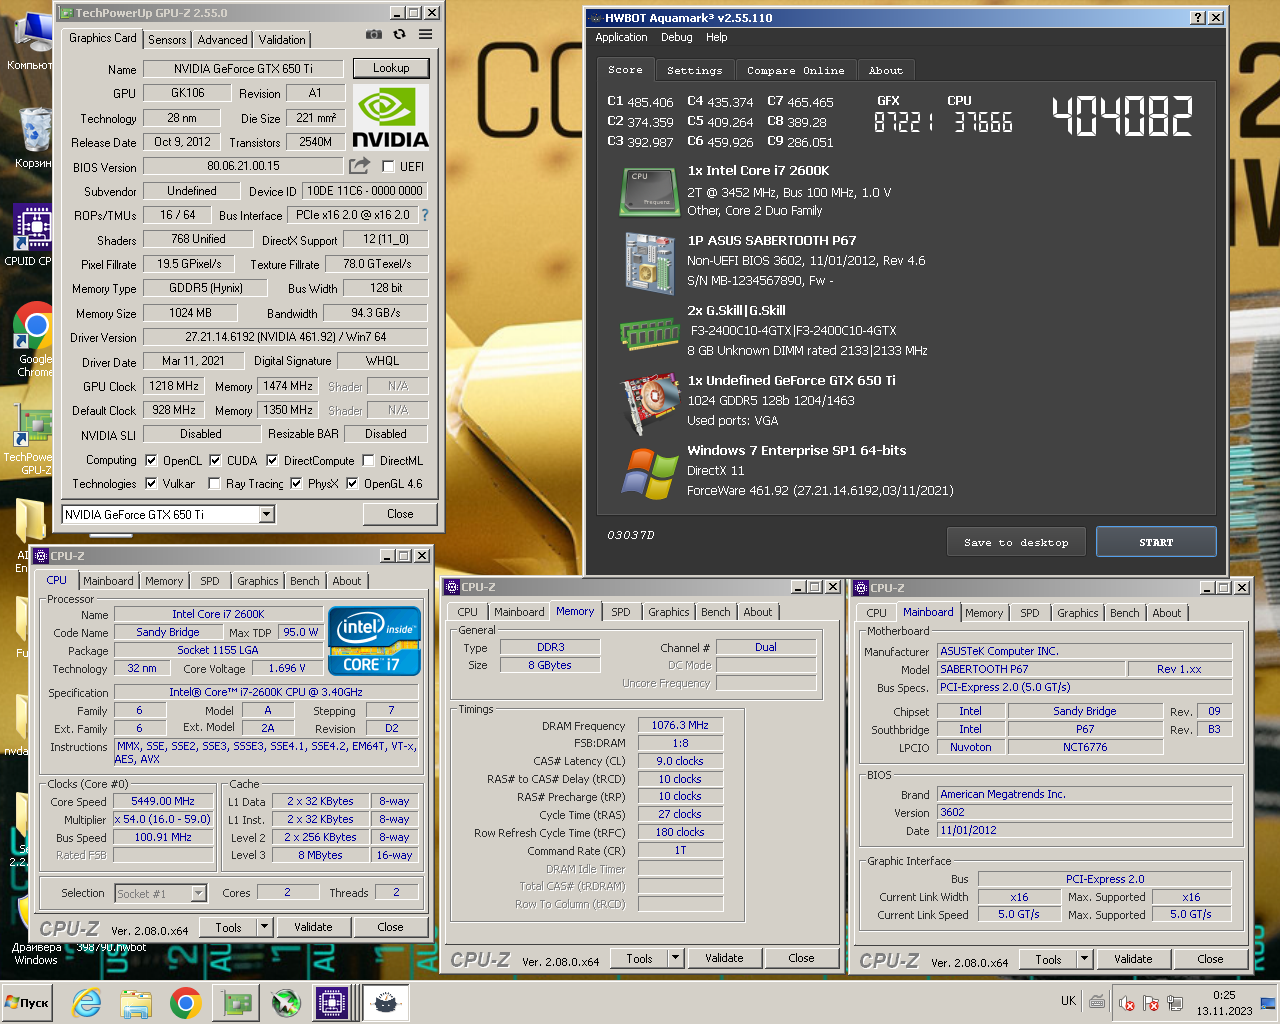Click Save to desktop in Aquamark

pos(1016,542)
